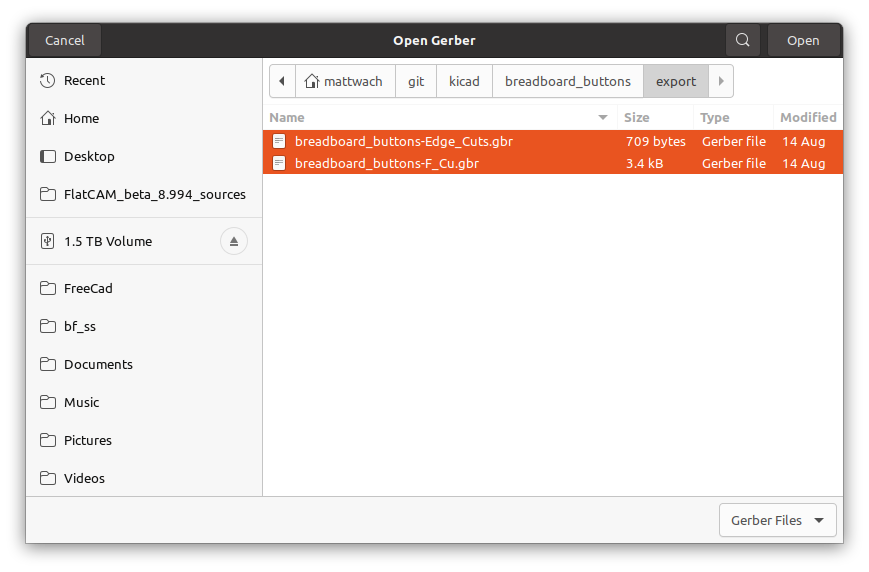This screenshot has height=572, width=869.
Task: Select export segment in path bar
Action: [676, 81]
